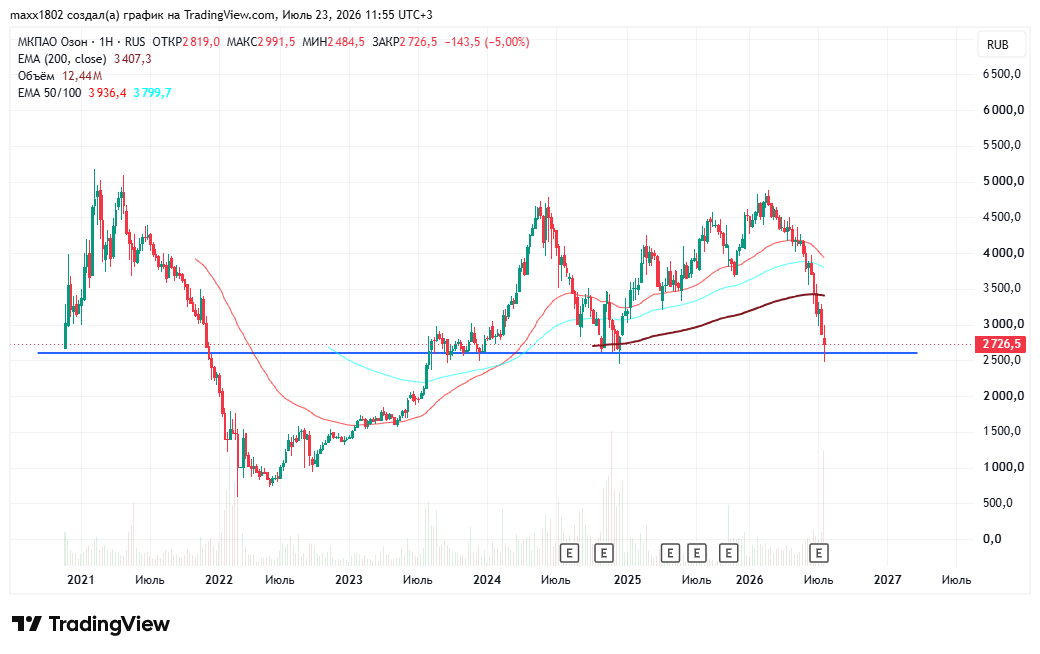Click the 2021 time axis label

point(81,580)
